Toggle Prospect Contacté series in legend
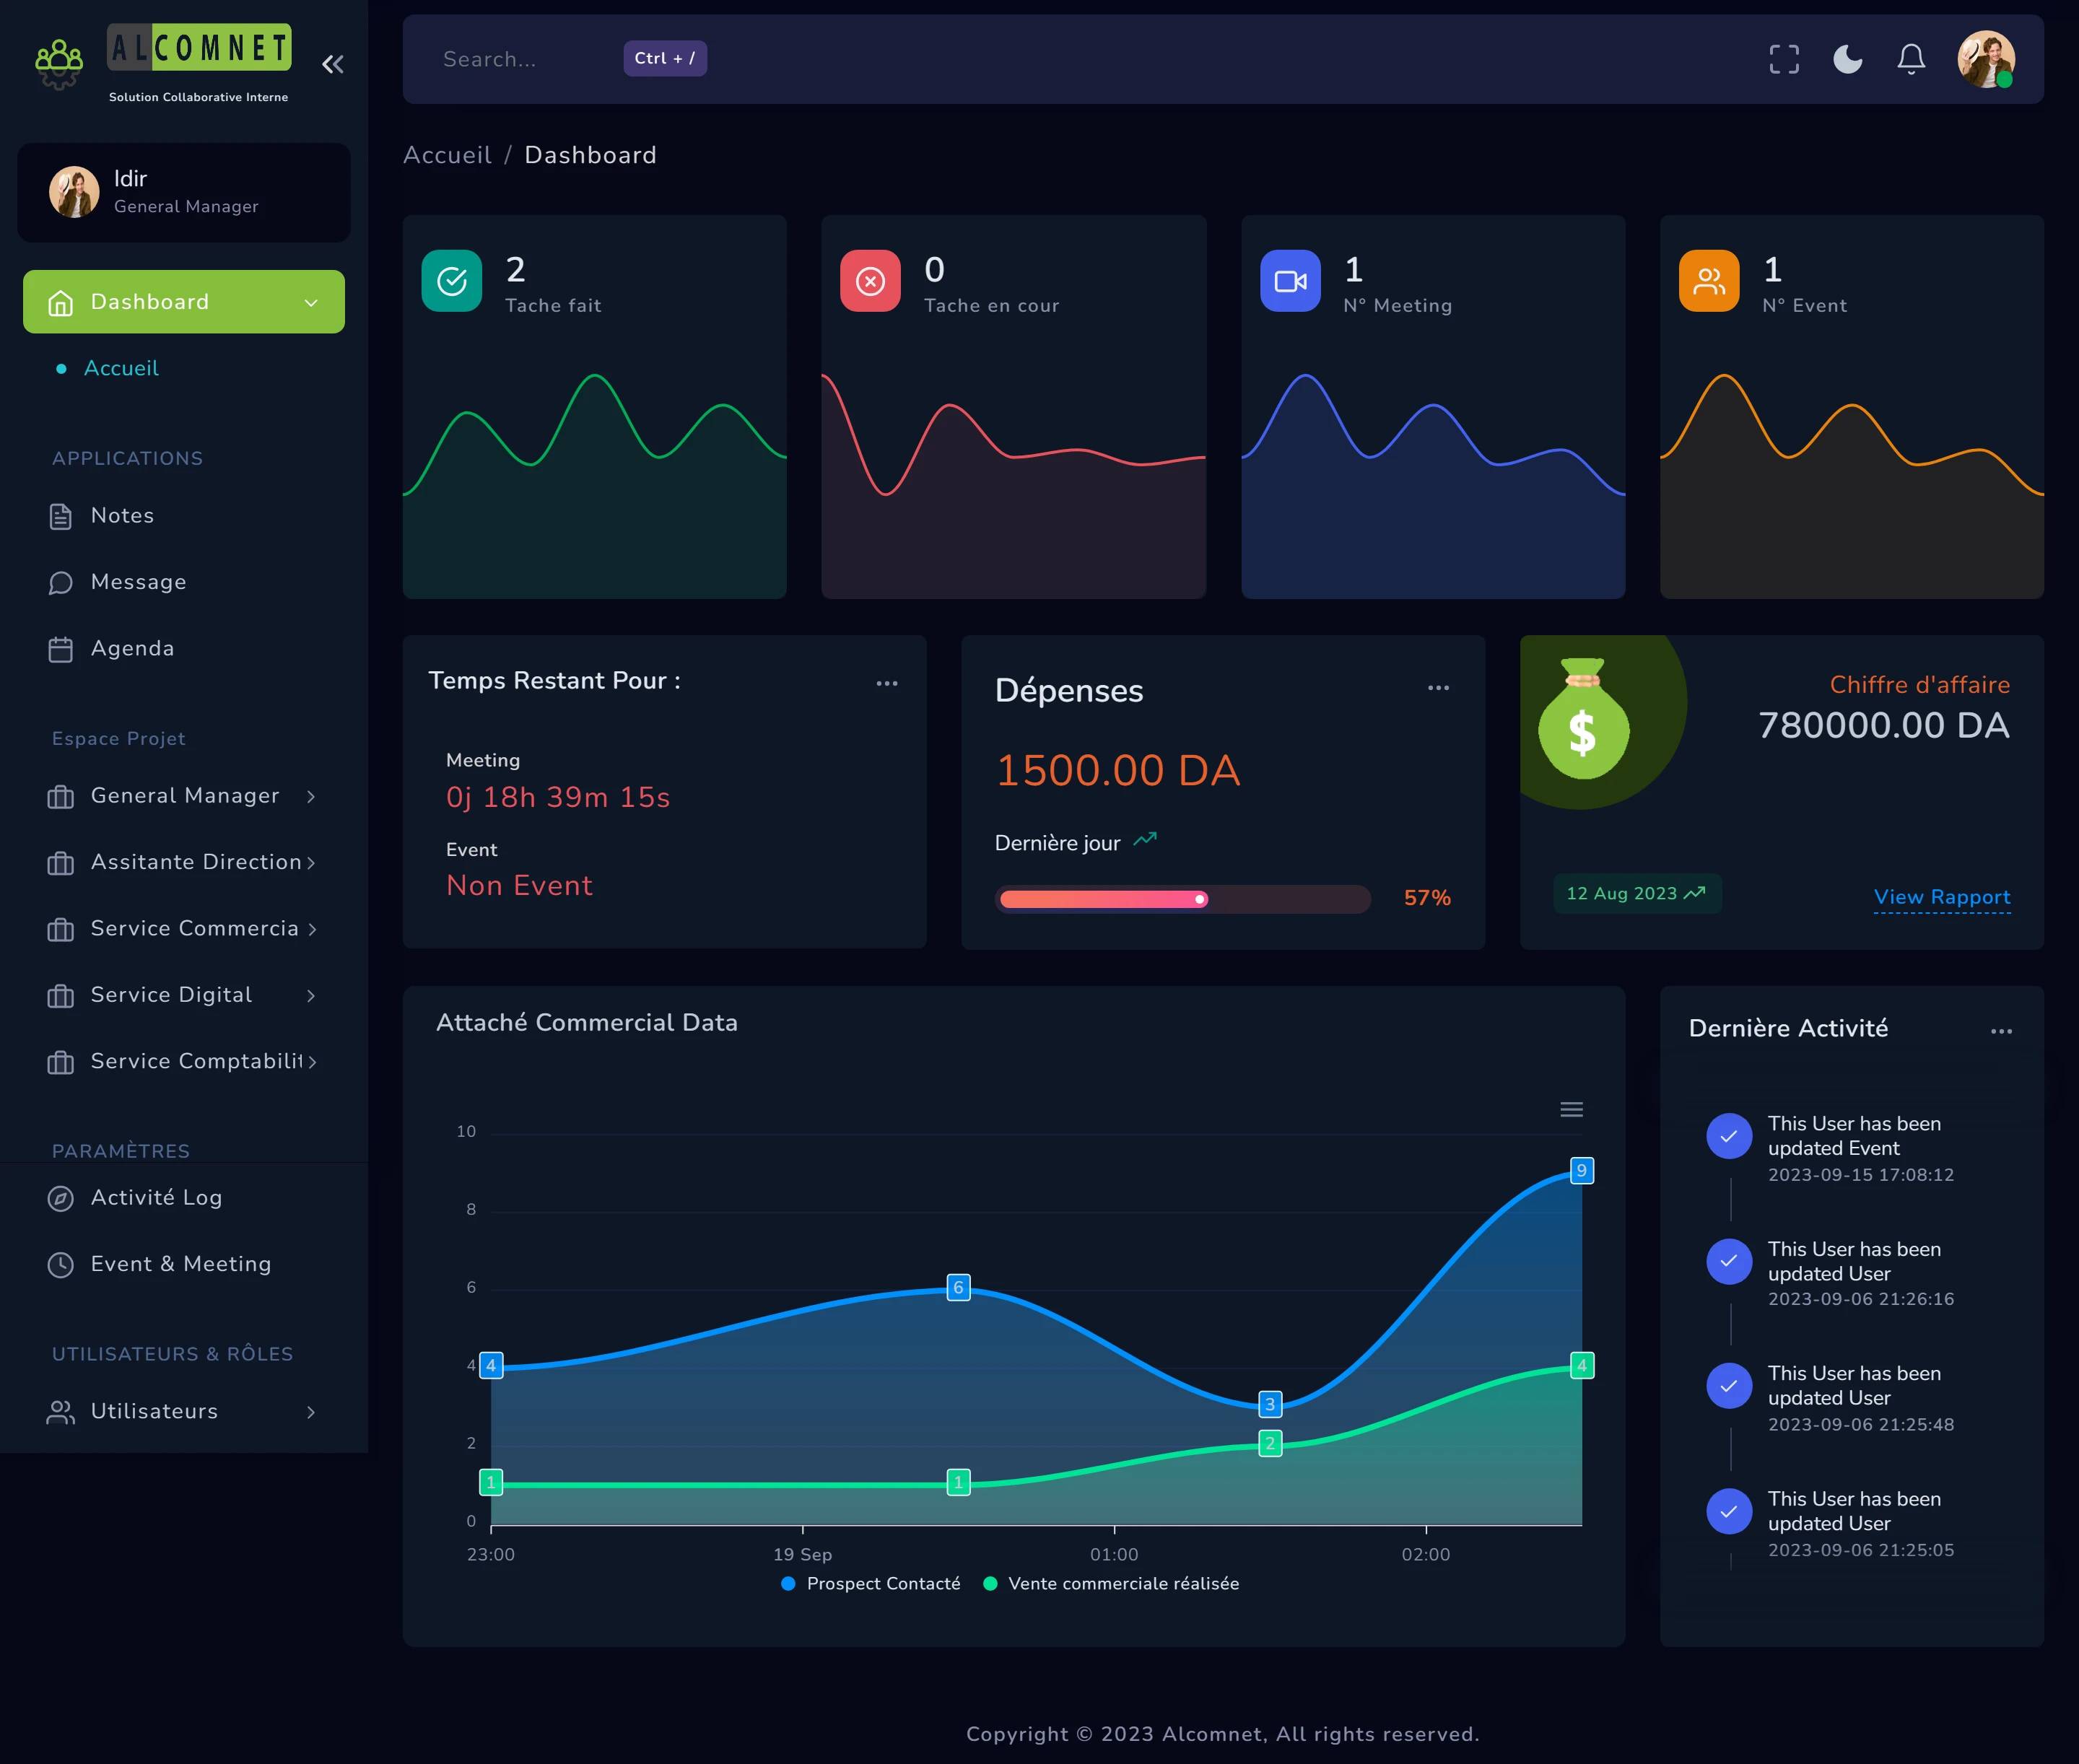 point(871,1583)
